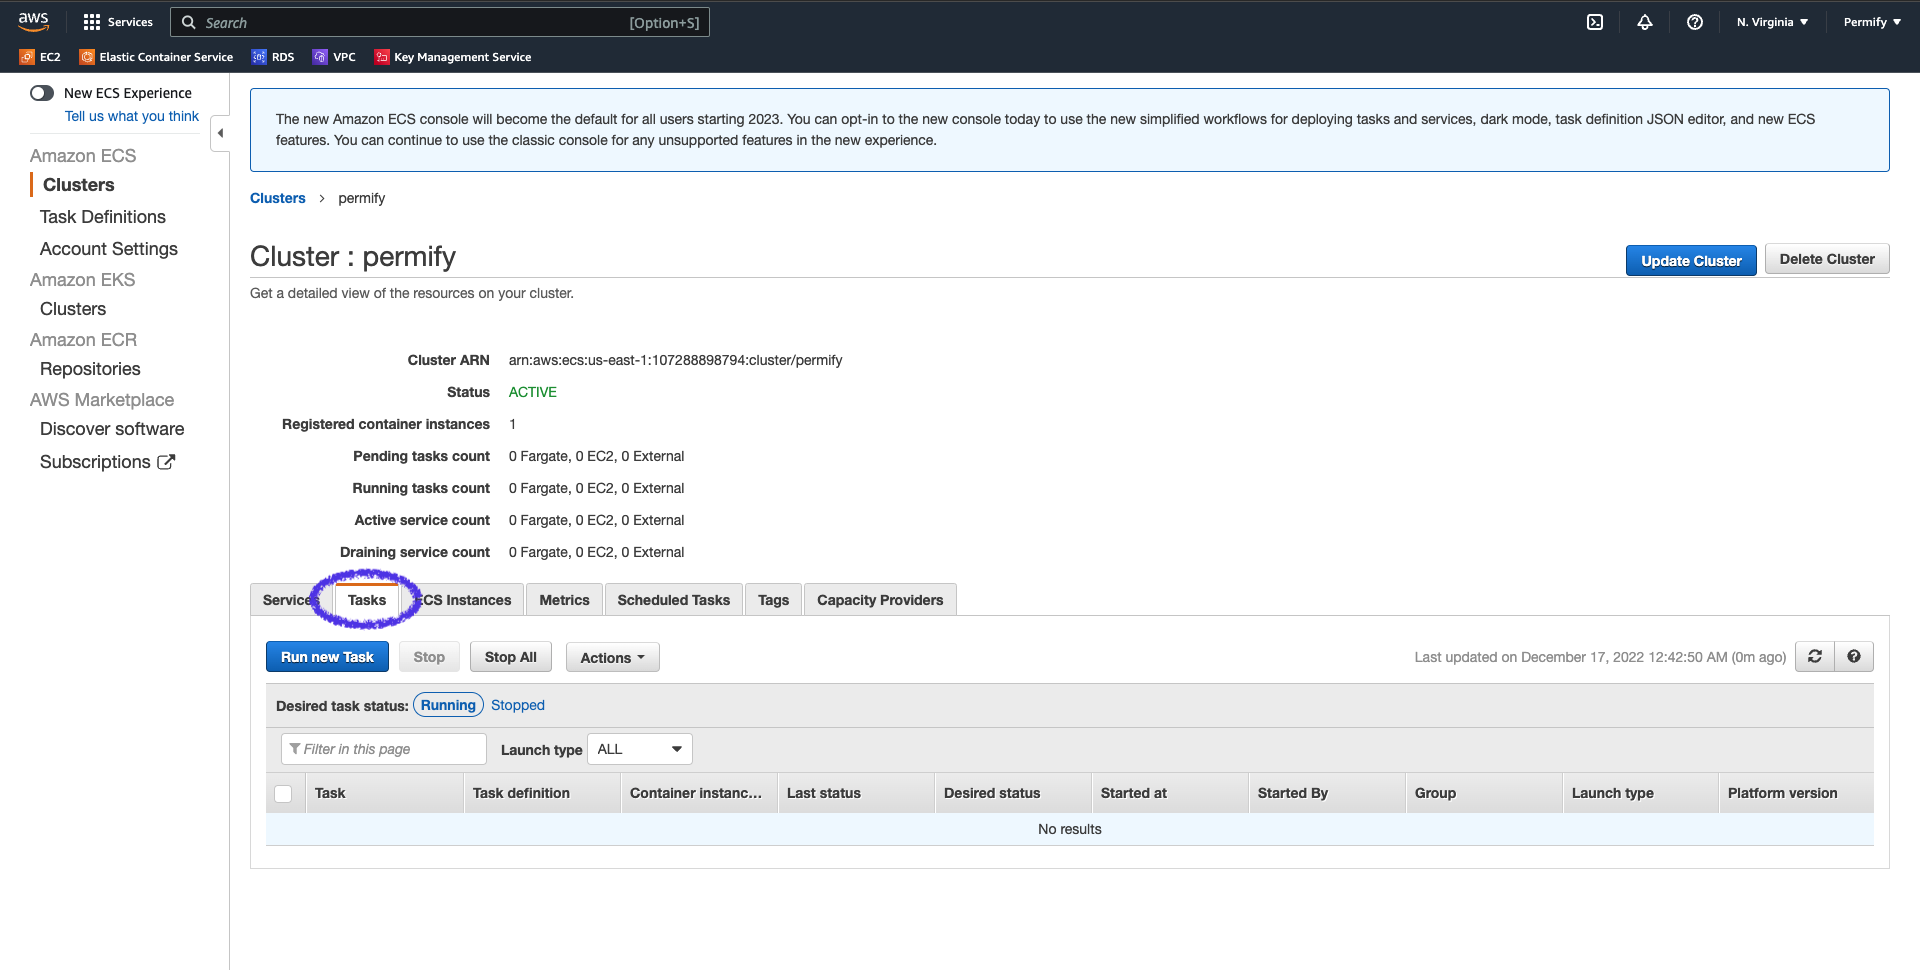Click the EC2 shortcut icon in favorites bar
Screen dimensions: 1920x970
pos(27,57)
